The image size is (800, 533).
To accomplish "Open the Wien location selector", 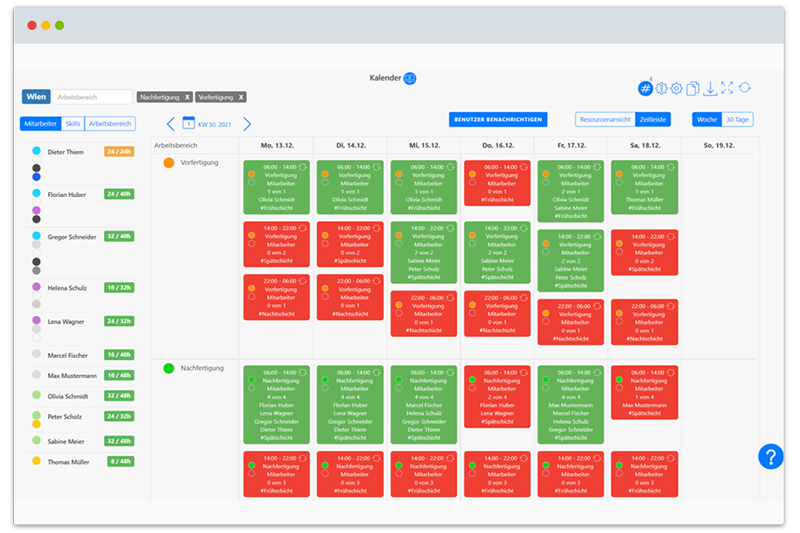I will [x=36, y=97].
